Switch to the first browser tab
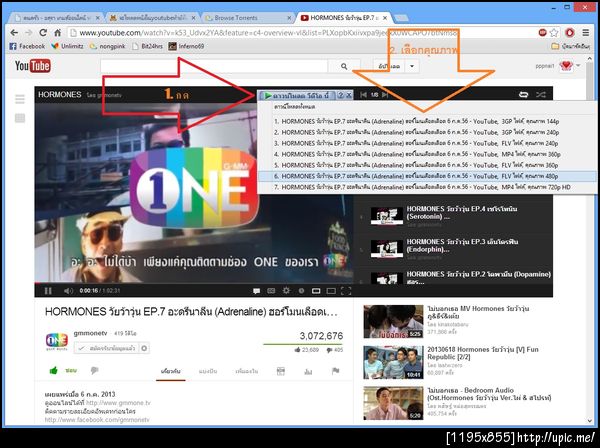 pyautogui.click(x=56, y=18)
